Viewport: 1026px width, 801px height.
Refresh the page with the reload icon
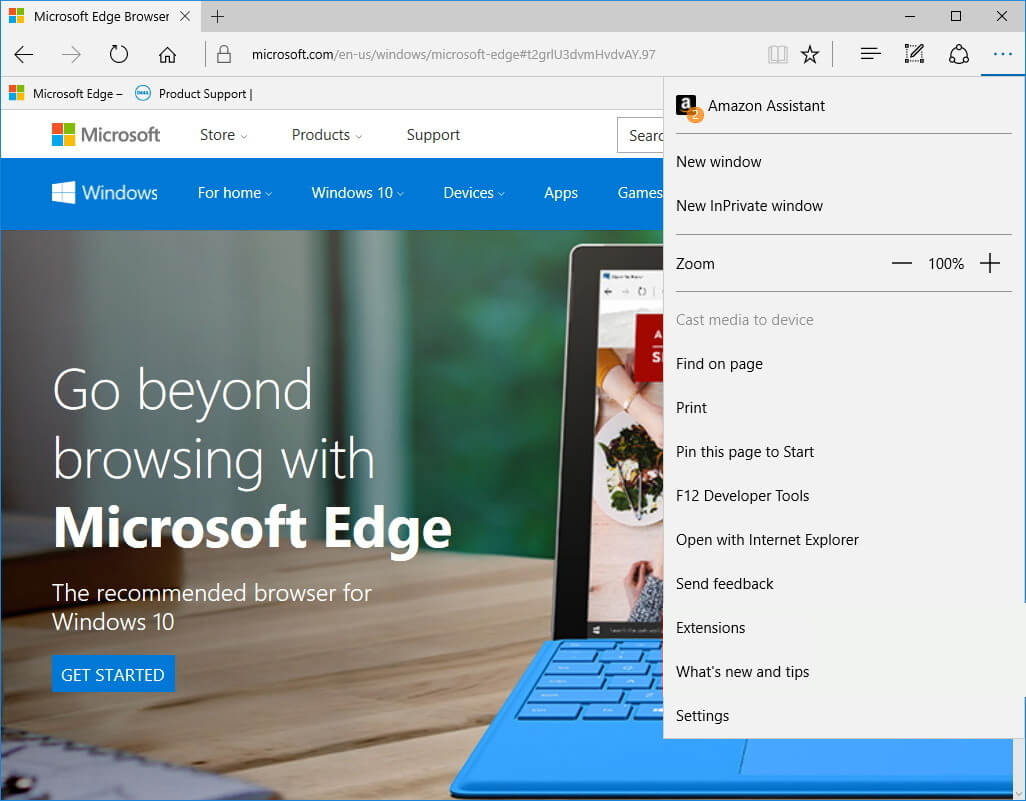coord(118,54)
